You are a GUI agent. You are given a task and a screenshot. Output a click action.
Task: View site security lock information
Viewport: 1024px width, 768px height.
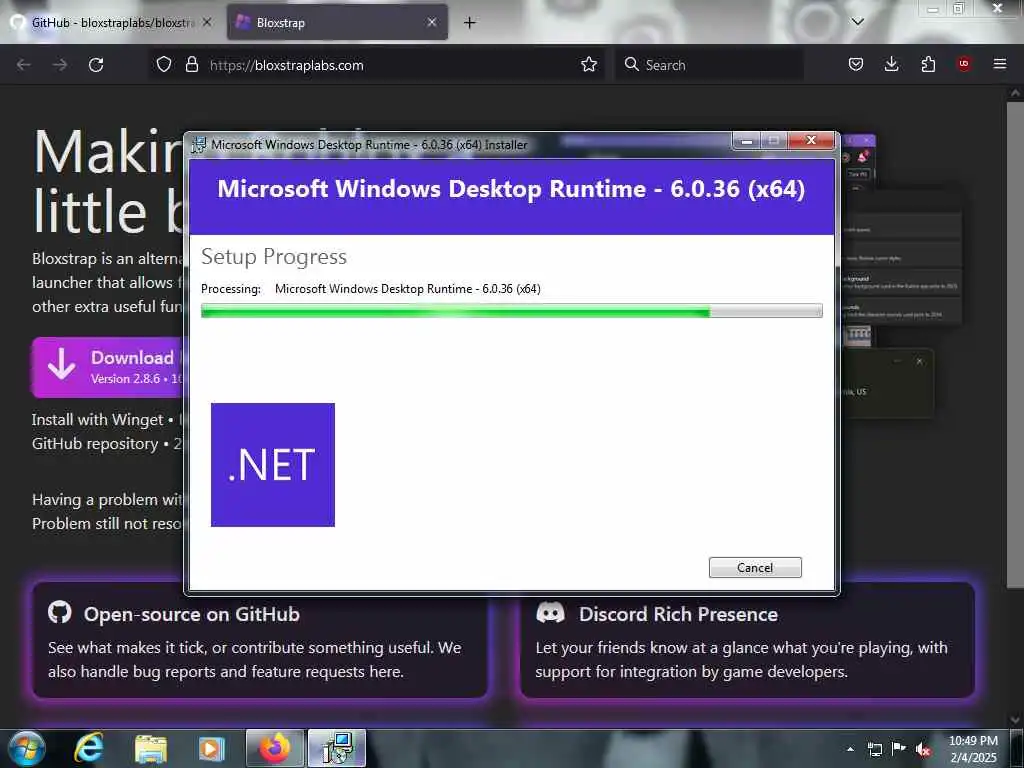(192, 65)
